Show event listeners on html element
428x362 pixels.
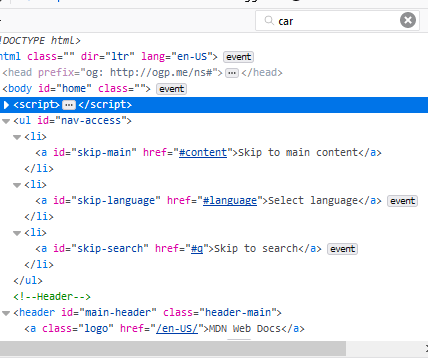click(x=238, y=57)
